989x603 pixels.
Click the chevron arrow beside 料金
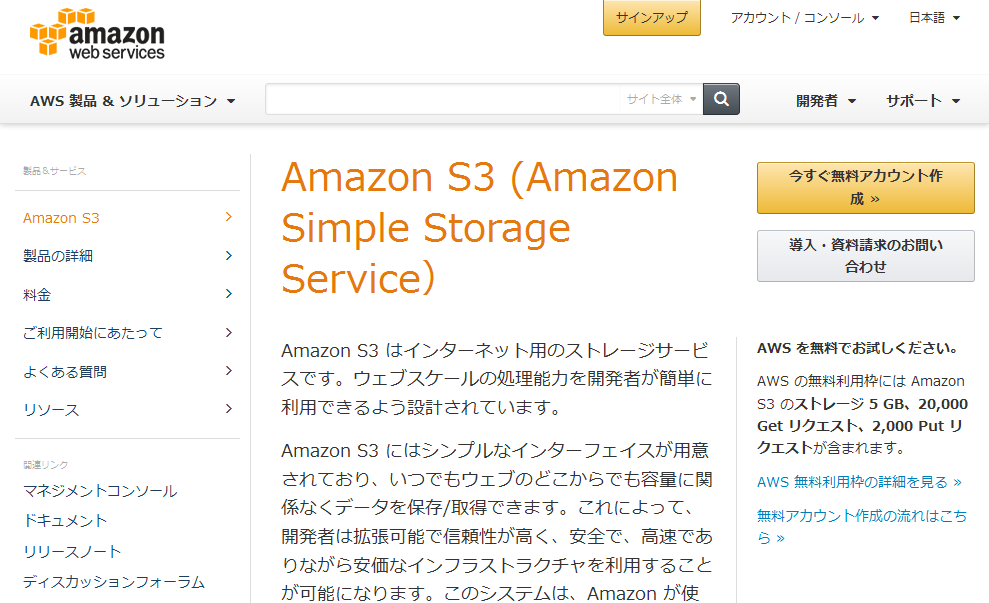click(229, 294)
